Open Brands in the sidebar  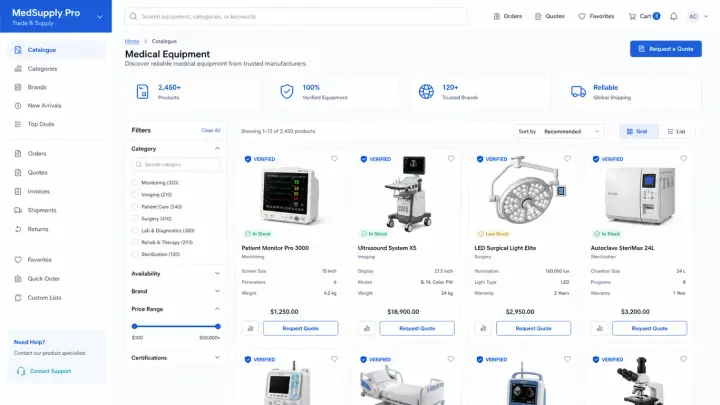pyautogui.click(x=56, y=87)
